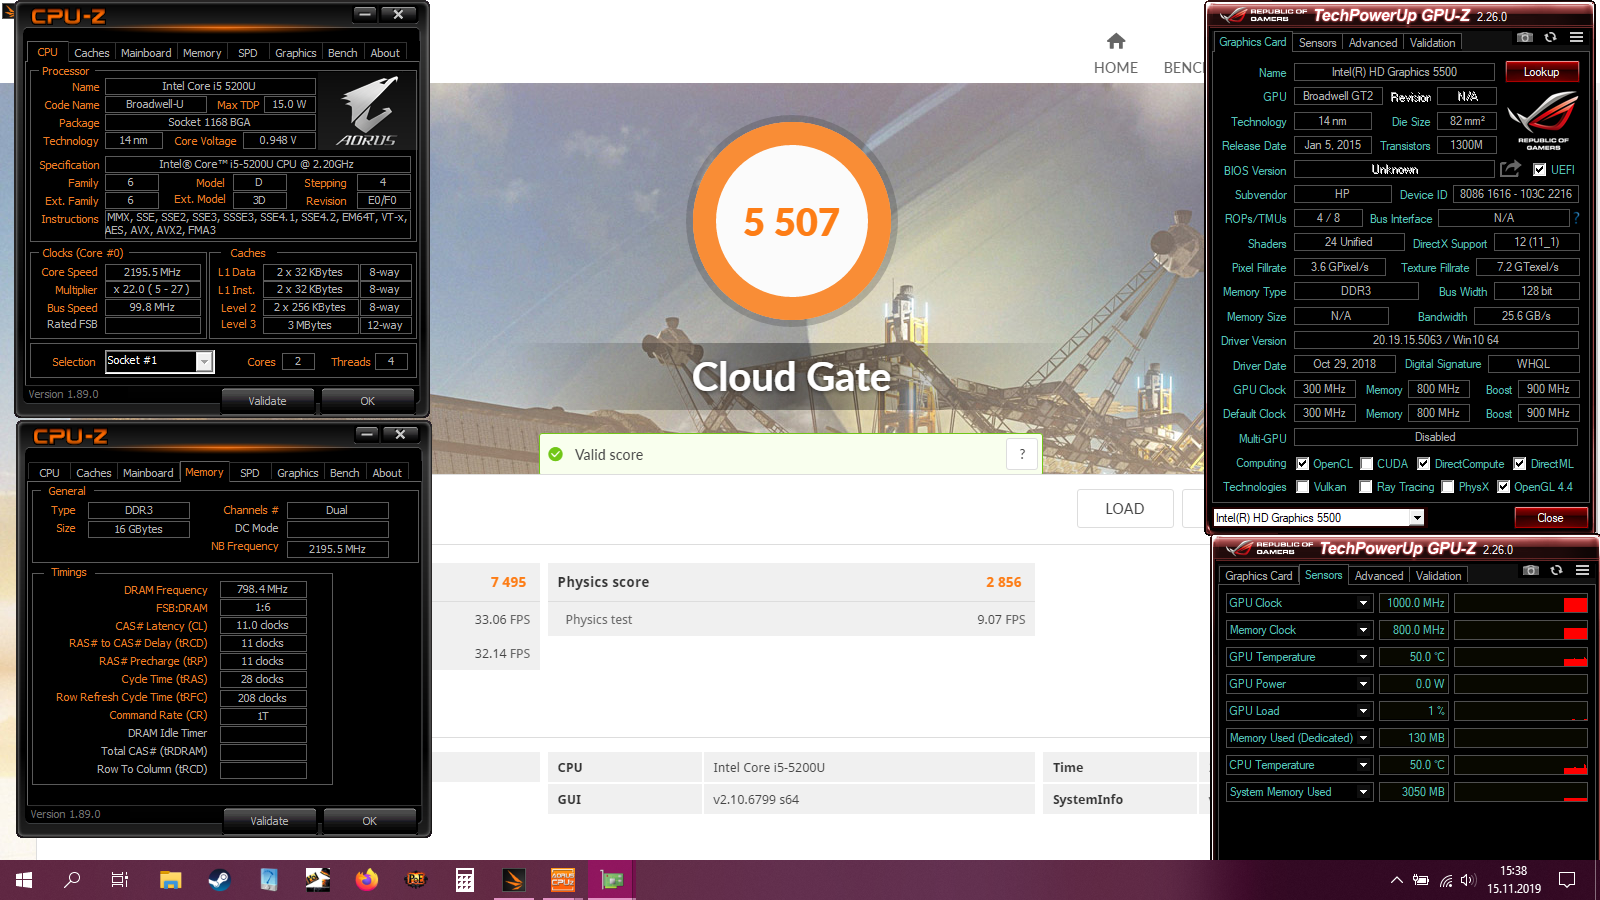Click the HOME link in 3DMark
Viewport: 1600px width, 900px height.
(1116, 68)
